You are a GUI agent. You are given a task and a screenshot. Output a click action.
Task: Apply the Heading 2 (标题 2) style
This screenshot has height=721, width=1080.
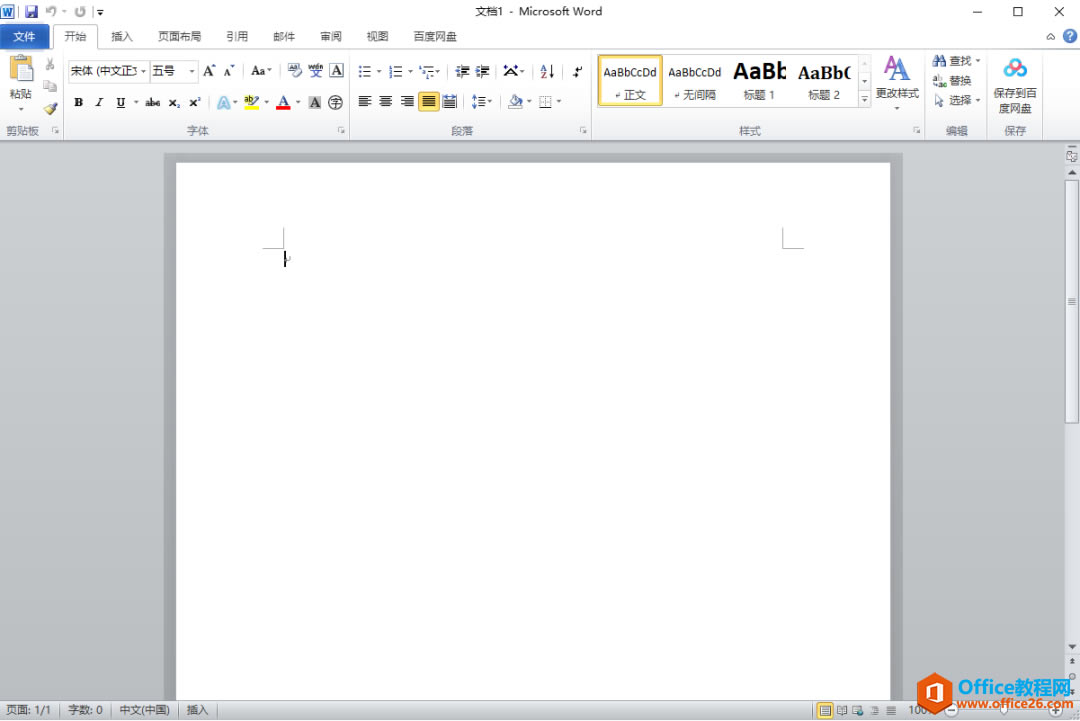click(x=824, y=81)
